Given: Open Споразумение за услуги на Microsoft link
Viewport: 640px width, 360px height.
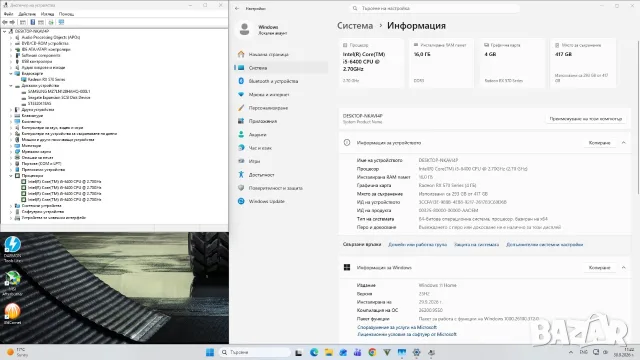Looking at the screenshot, I should 397,327.
